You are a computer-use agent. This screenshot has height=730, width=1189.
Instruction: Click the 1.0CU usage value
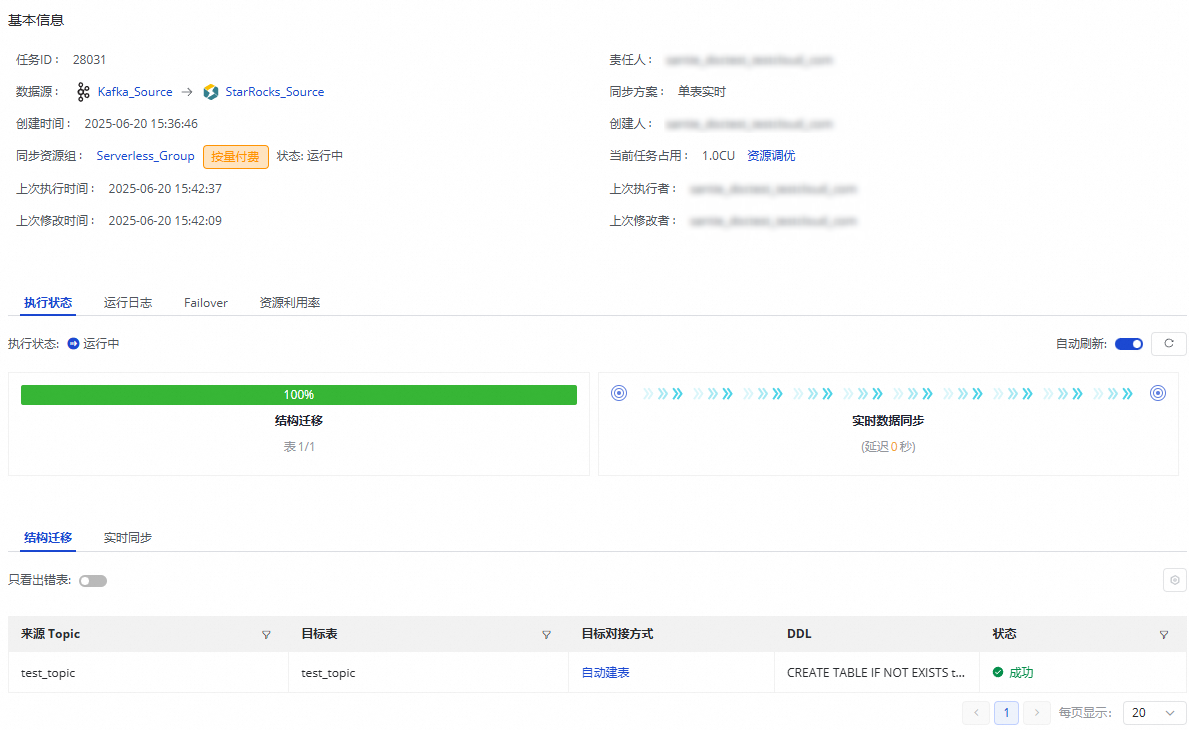click(718, 155)
